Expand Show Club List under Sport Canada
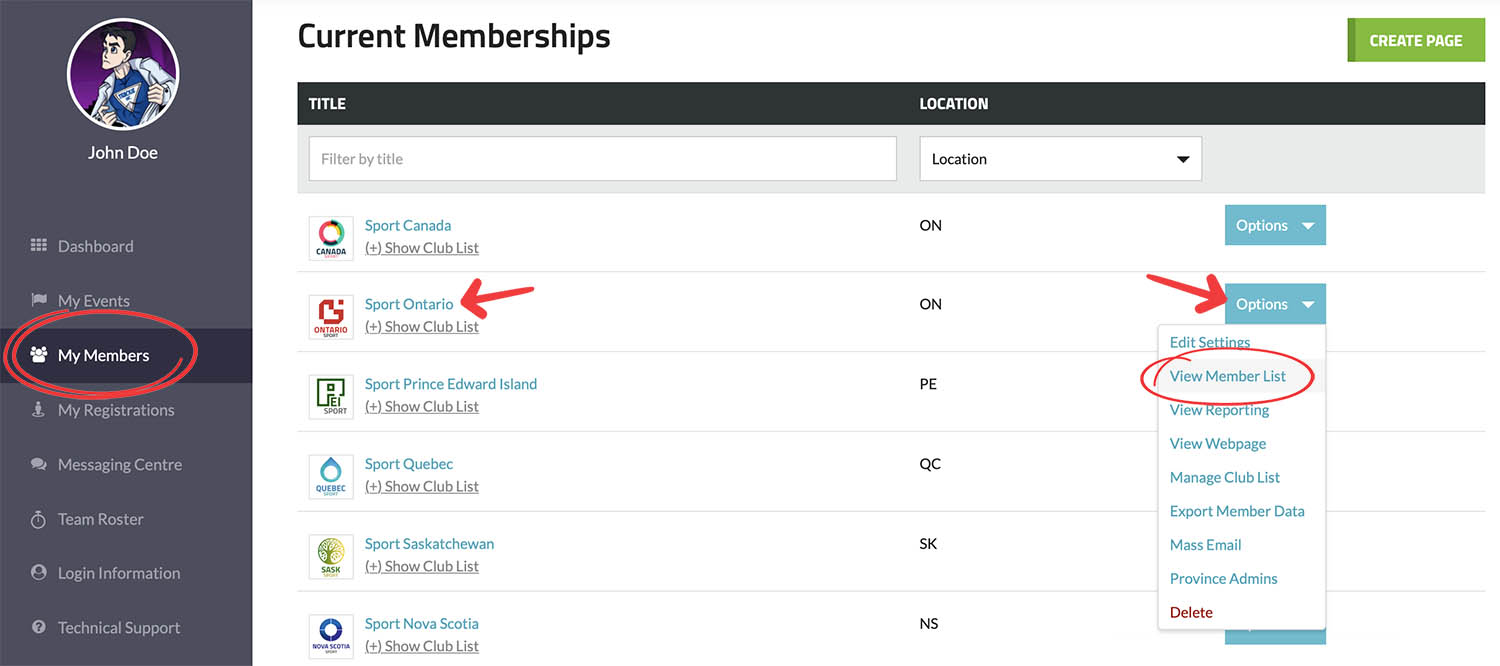 coord(422,248)
